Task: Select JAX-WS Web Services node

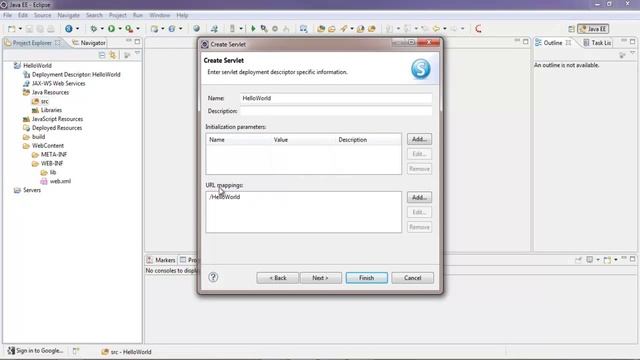Action: [x=58, y=83]
